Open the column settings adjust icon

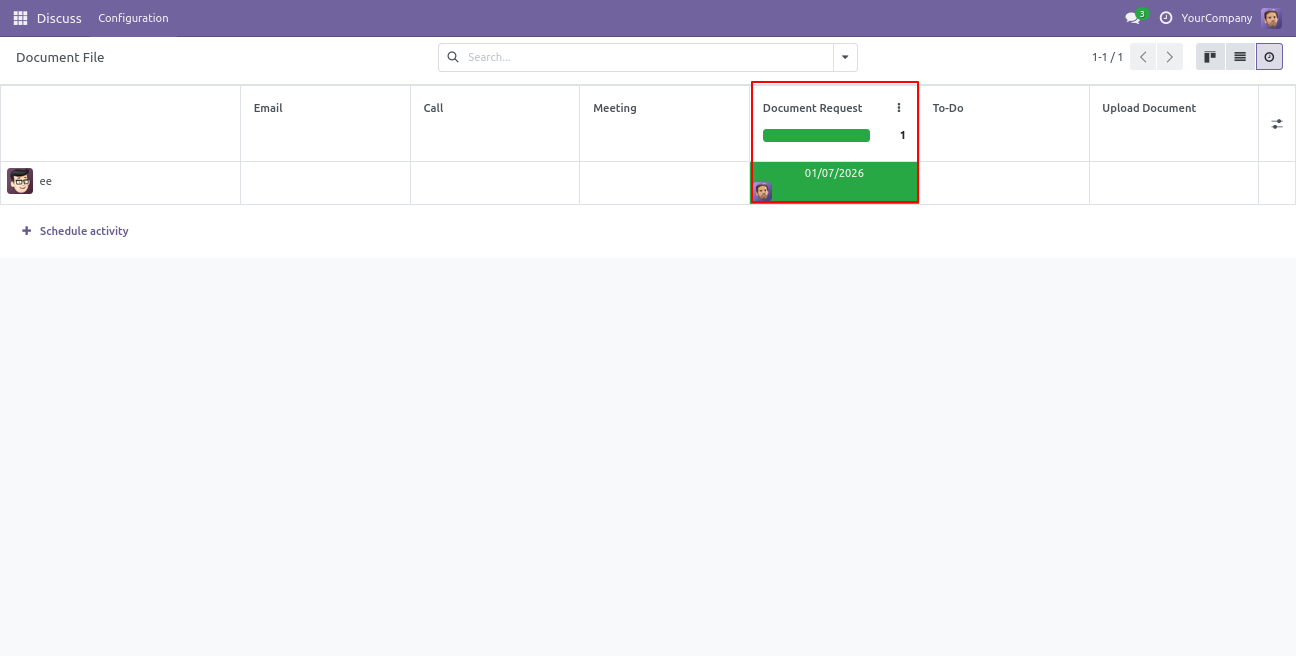[x=1277, y=124]
